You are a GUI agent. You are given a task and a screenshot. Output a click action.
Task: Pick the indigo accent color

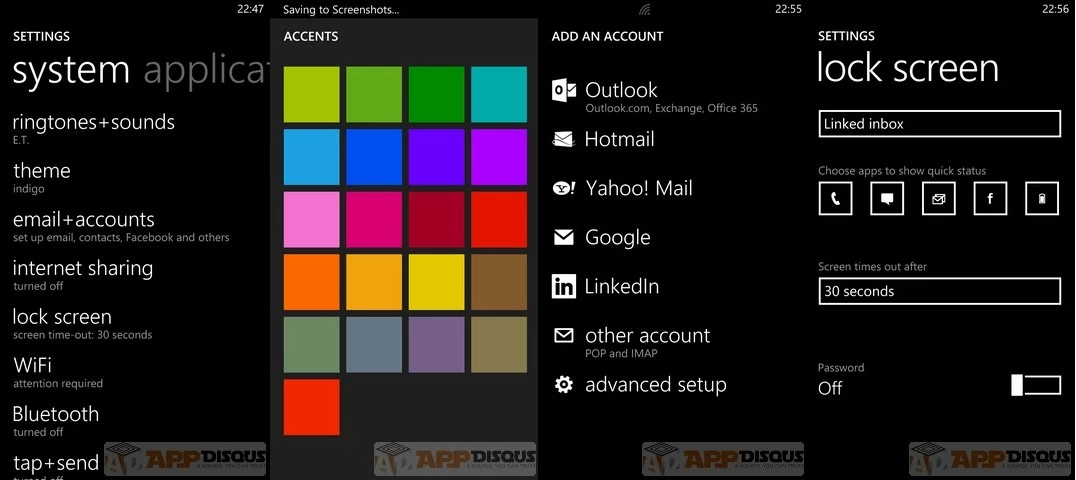coord(436,157)
